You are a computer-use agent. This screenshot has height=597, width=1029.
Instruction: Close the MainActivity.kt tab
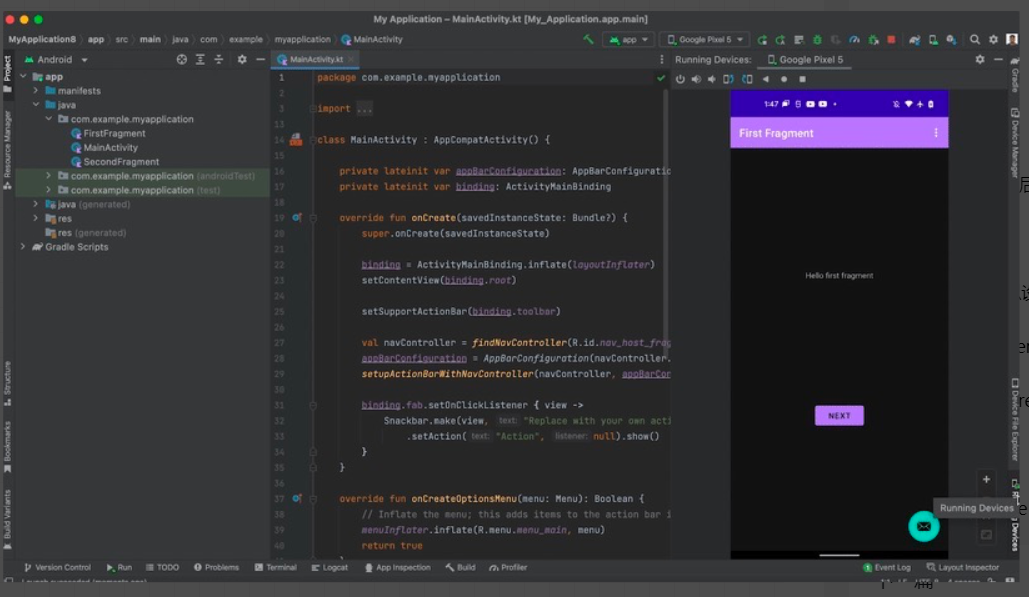351,60
